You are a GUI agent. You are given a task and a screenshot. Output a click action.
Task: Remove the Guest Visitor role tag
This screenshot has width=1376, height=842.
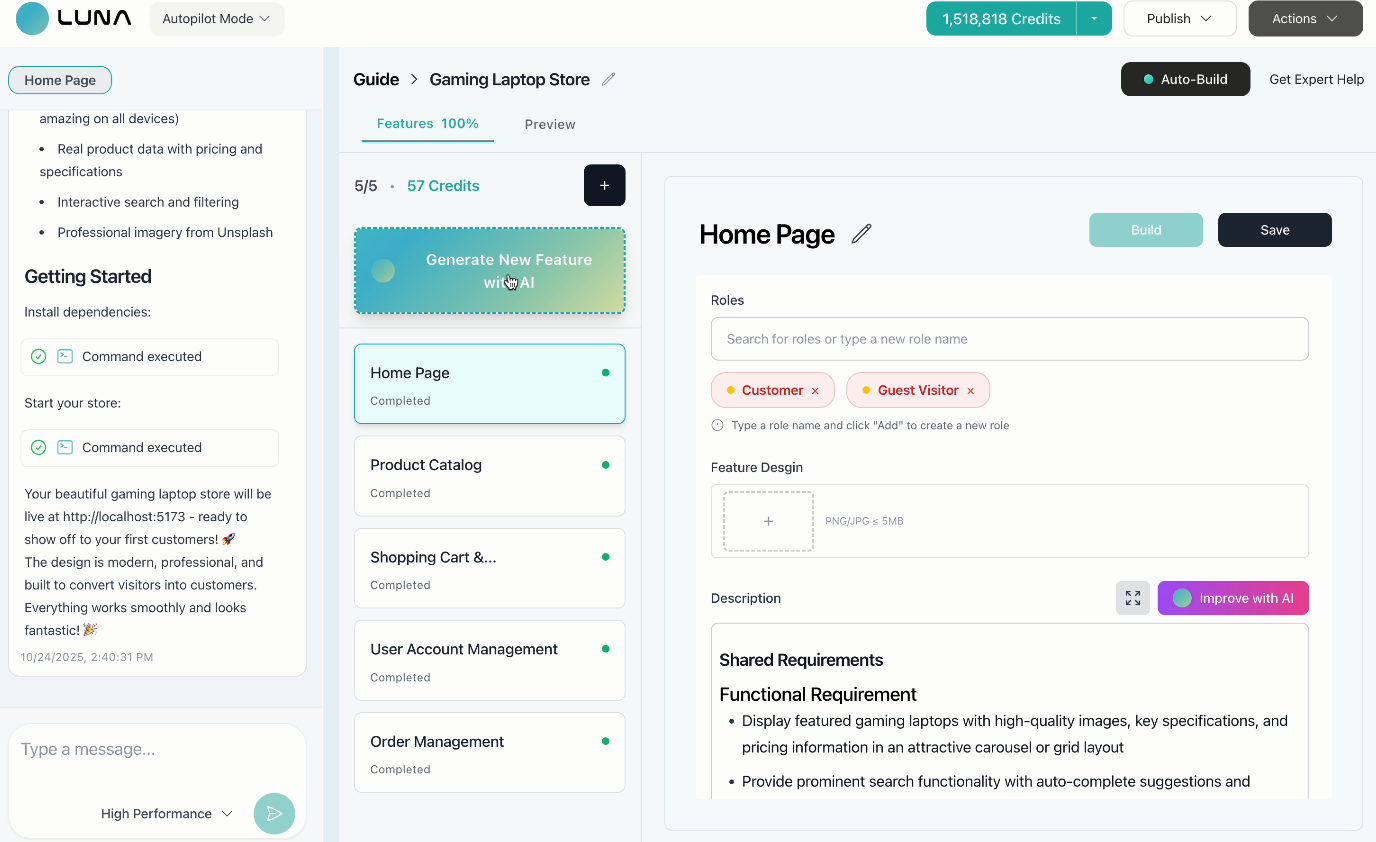pyautogui.click(x=971, y=390)
